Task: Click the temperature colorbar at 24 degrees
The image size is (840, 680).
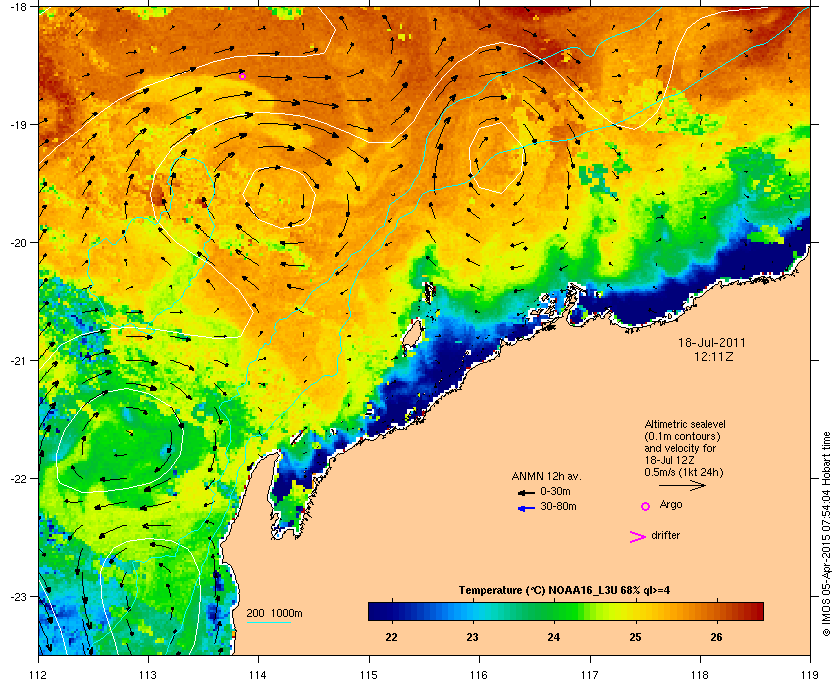Action: click(554, 611)
